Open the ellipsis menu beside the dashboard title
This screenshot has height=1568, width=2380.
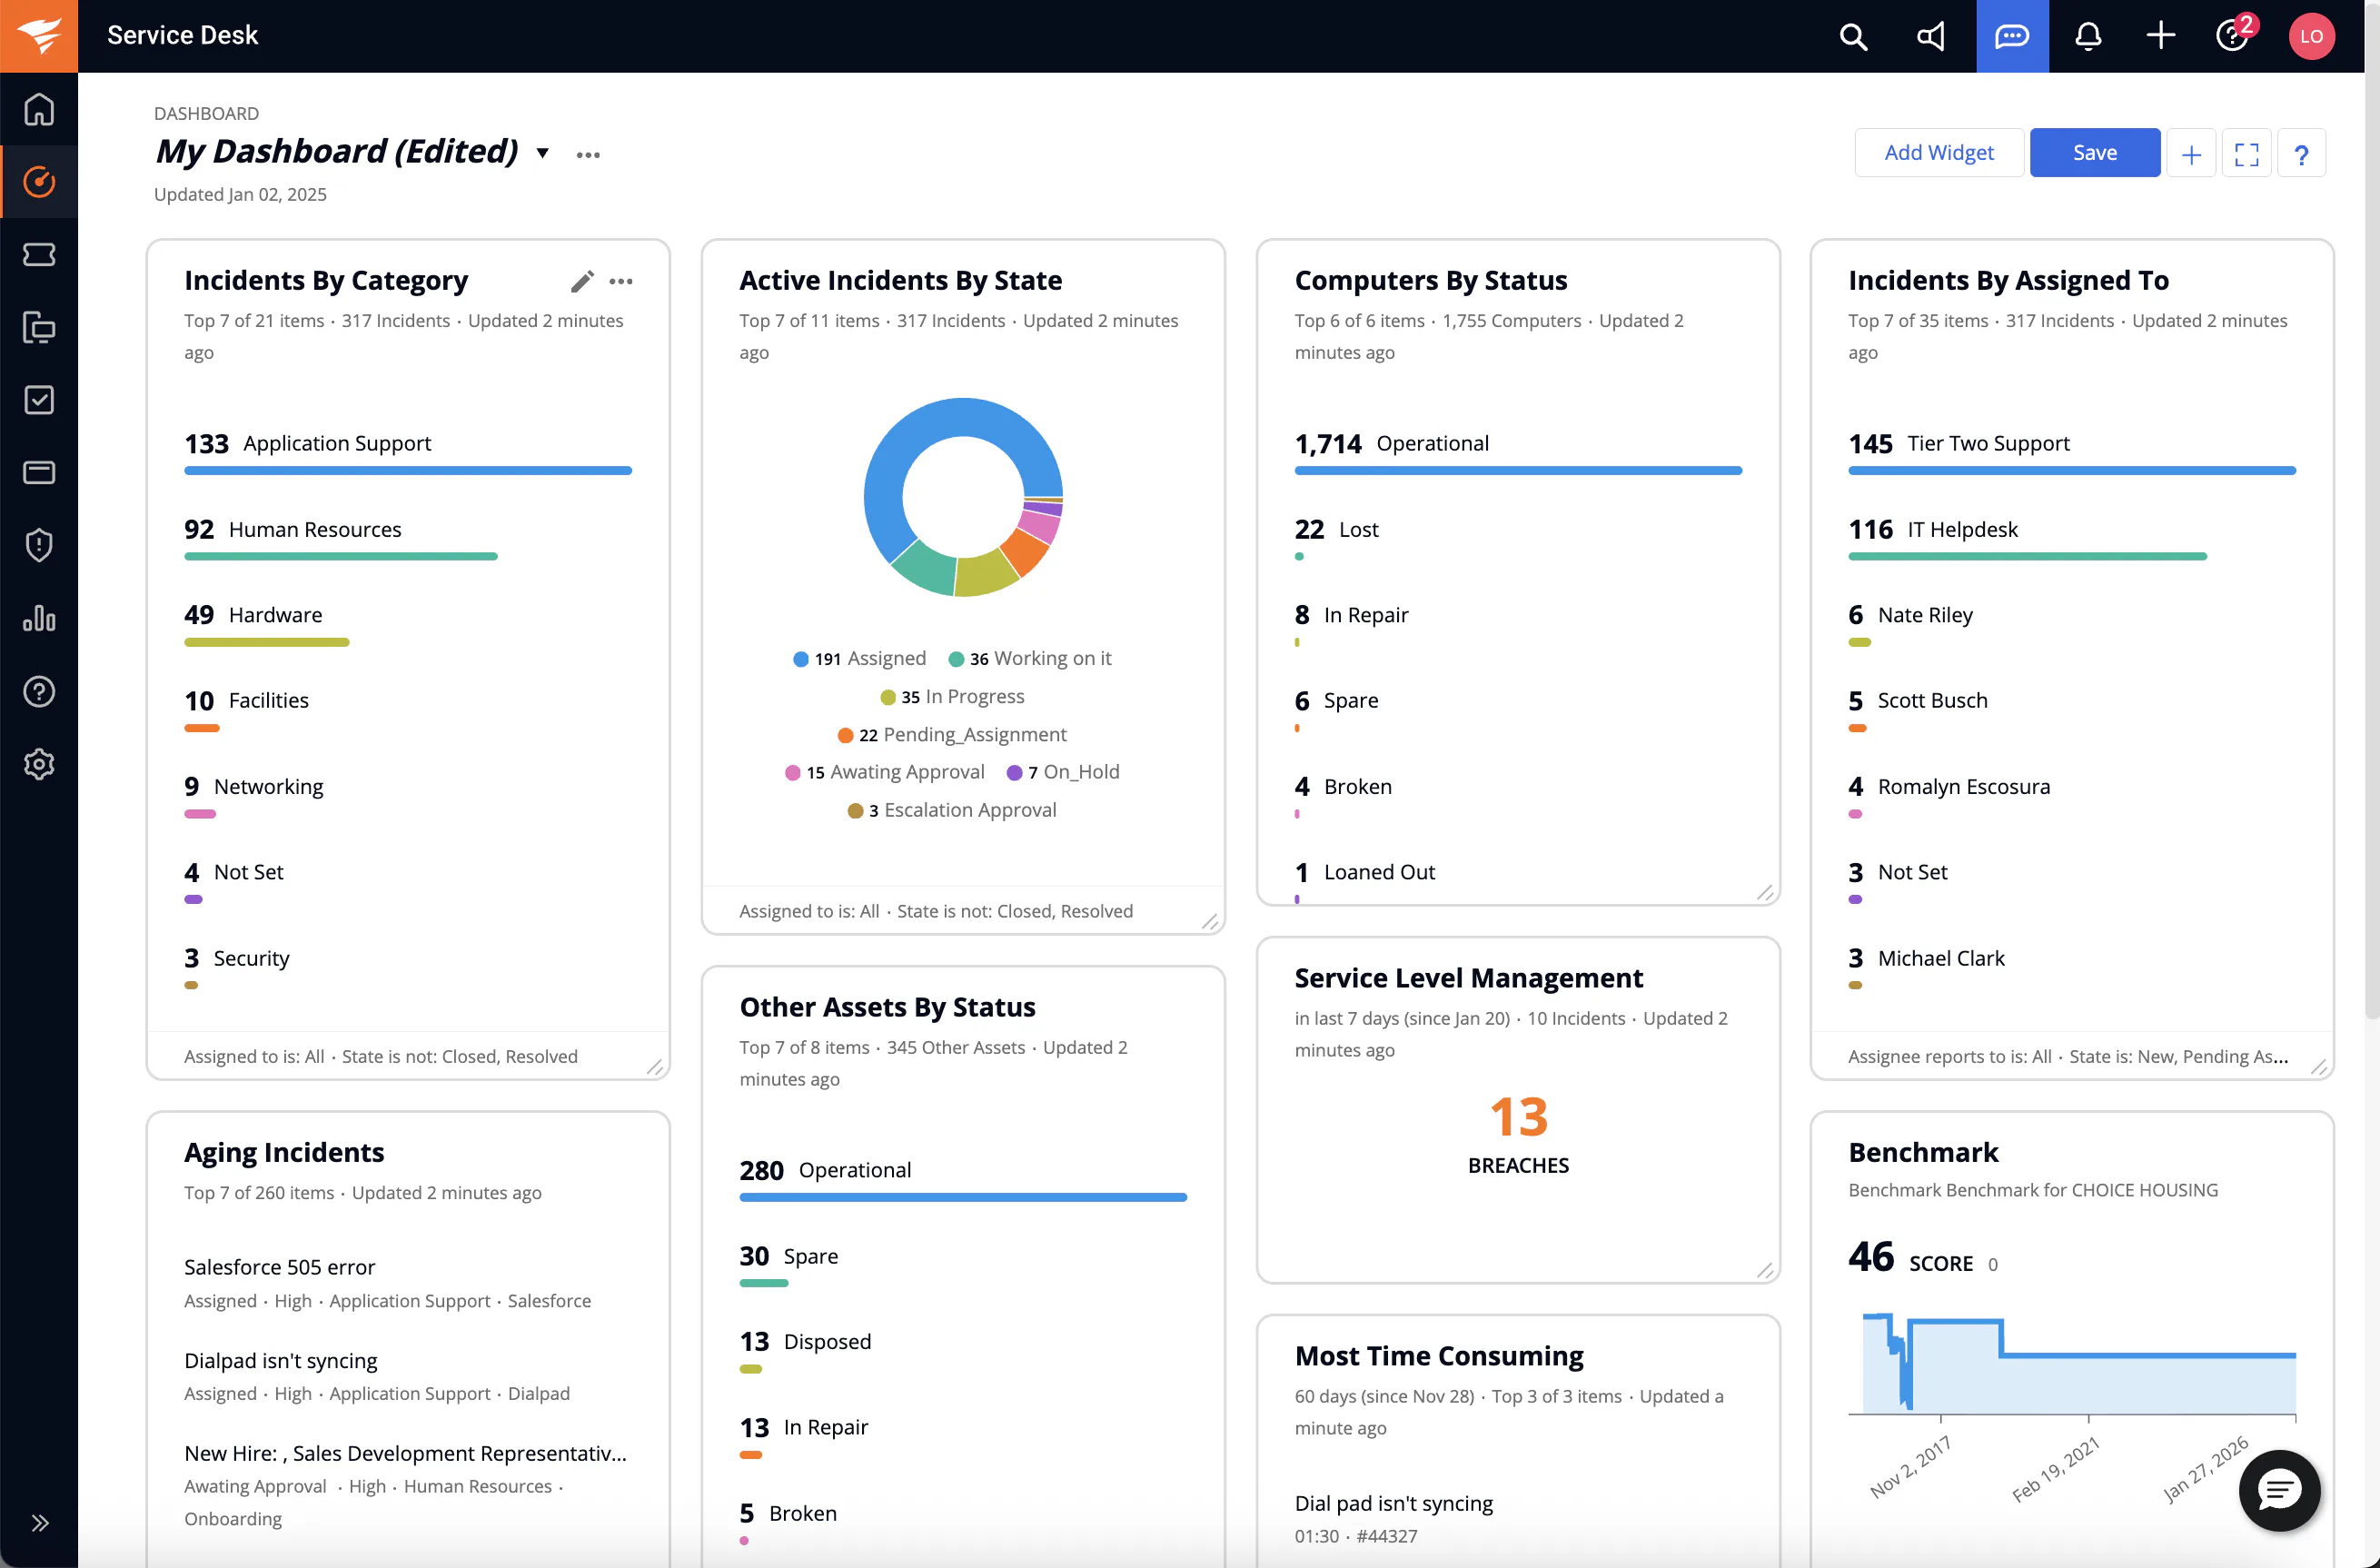click(x=588, y=155)
